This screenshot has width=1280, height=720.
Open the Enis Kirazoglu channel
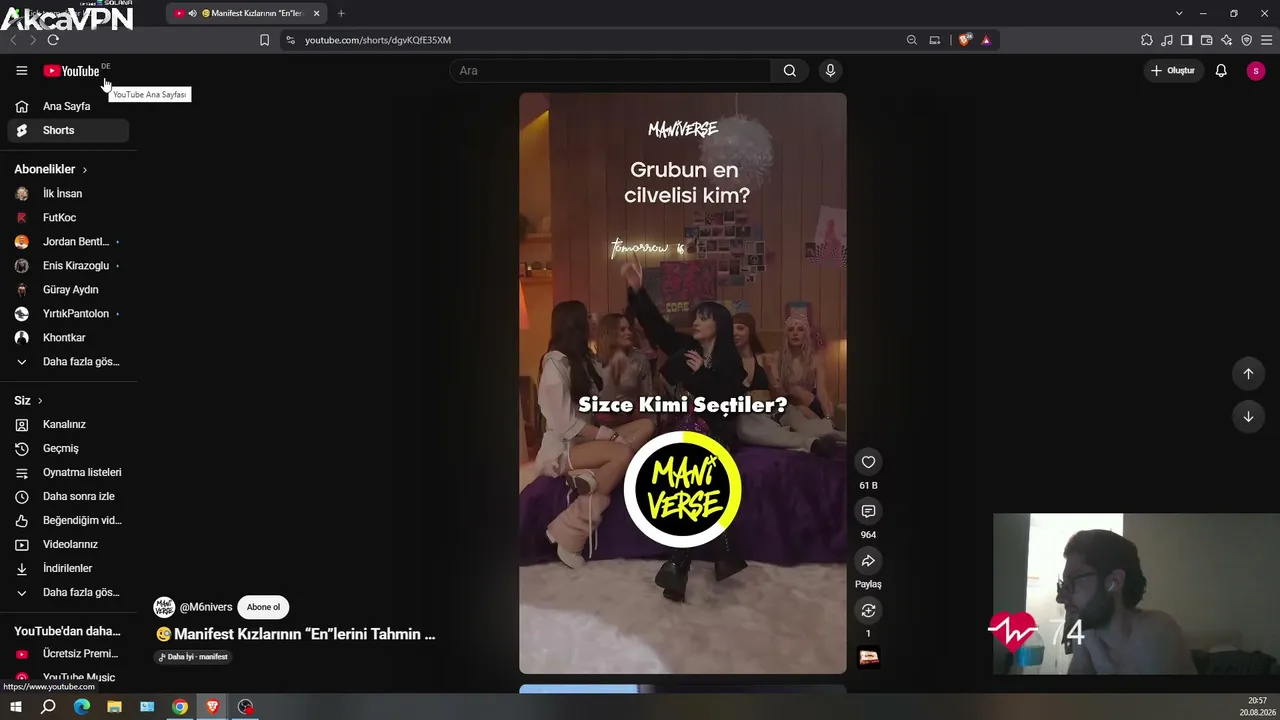(x=68, y=266)
